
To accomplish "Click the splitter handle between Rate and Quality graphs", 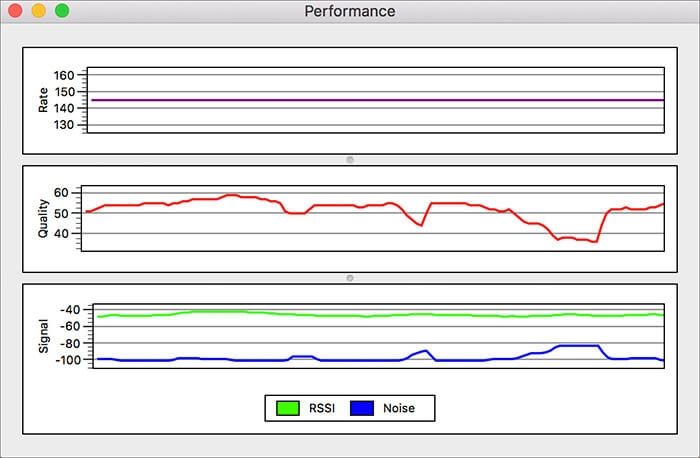I will point(350,160).
